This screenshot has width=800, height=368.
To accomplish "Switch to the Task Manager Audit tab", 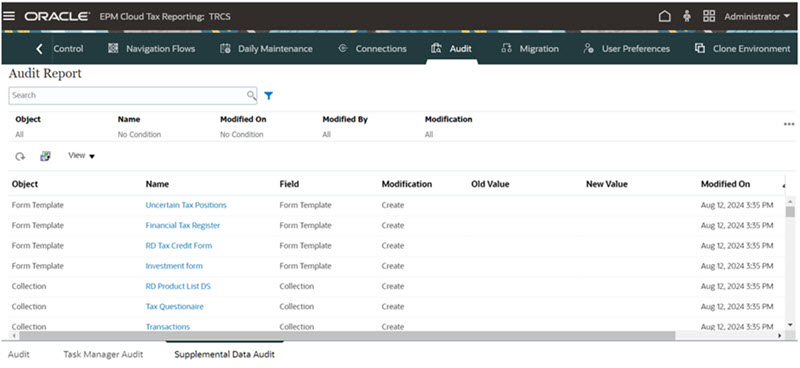I will 103,355.
